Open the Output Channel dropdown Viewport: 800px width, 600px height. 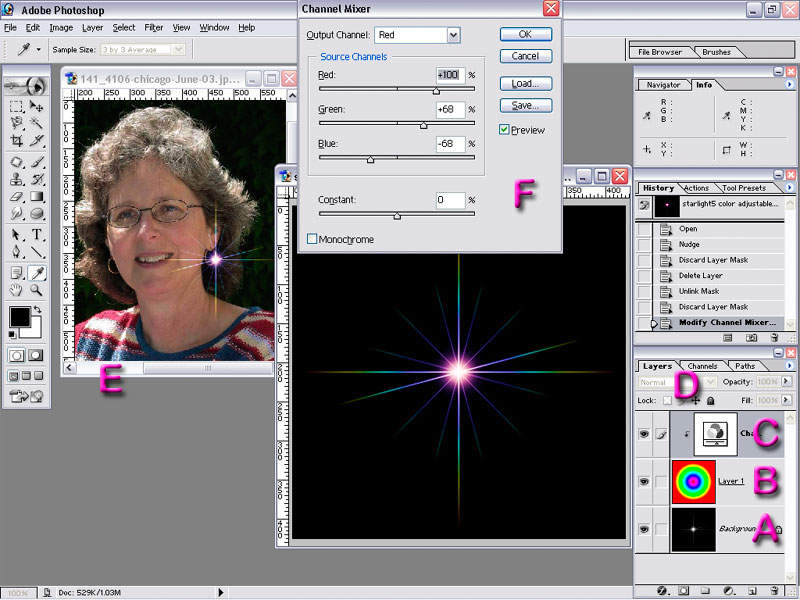point(453,35)
